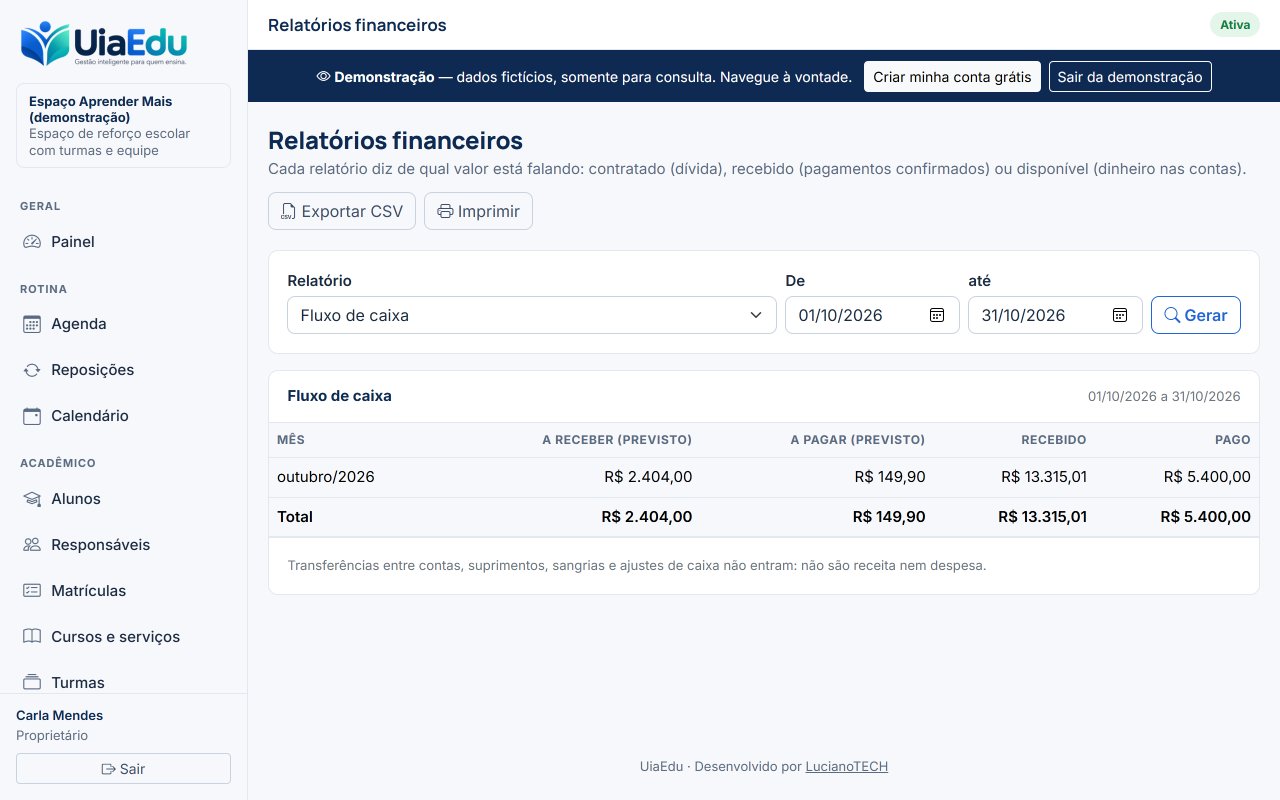
Task: Click R$ 5.400,00 in the Total row
Action: tap(1206, 517)
